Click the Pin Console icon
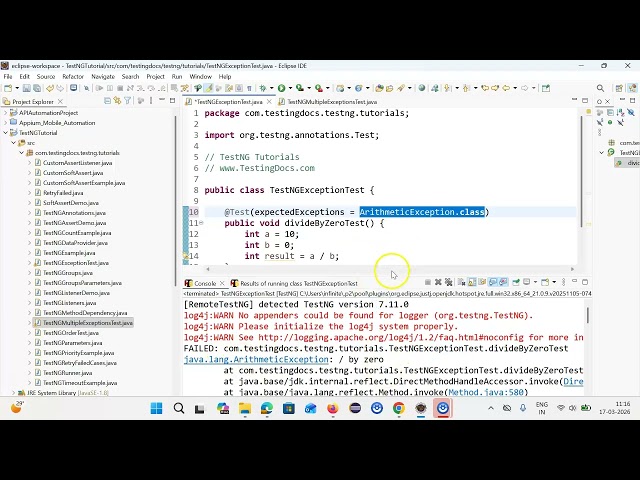The height and width of the screenshot is (480, 640). [x=516, y=282]
